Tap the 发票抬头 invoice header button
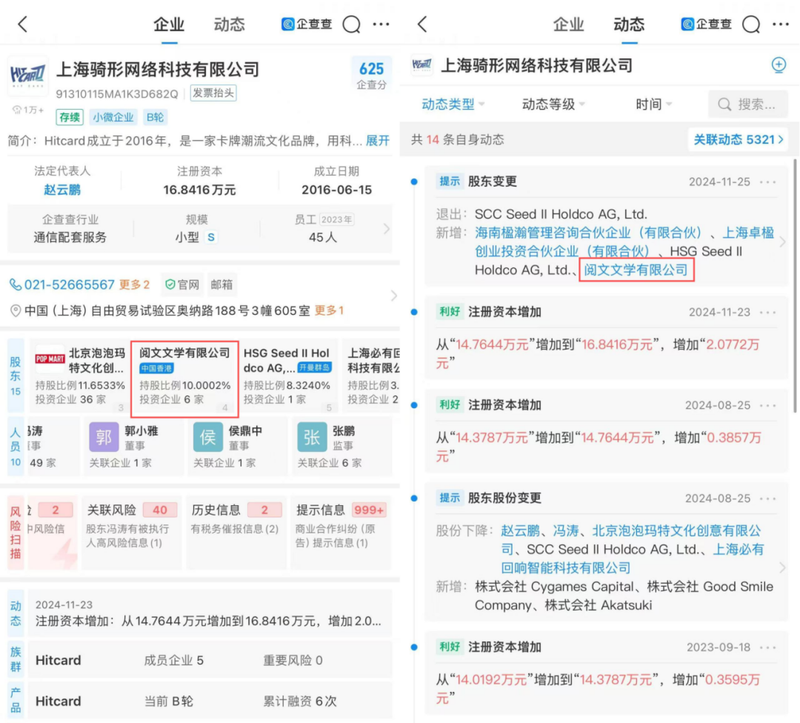The width and height of the screenshot is (800, 723). pos(213,93)
